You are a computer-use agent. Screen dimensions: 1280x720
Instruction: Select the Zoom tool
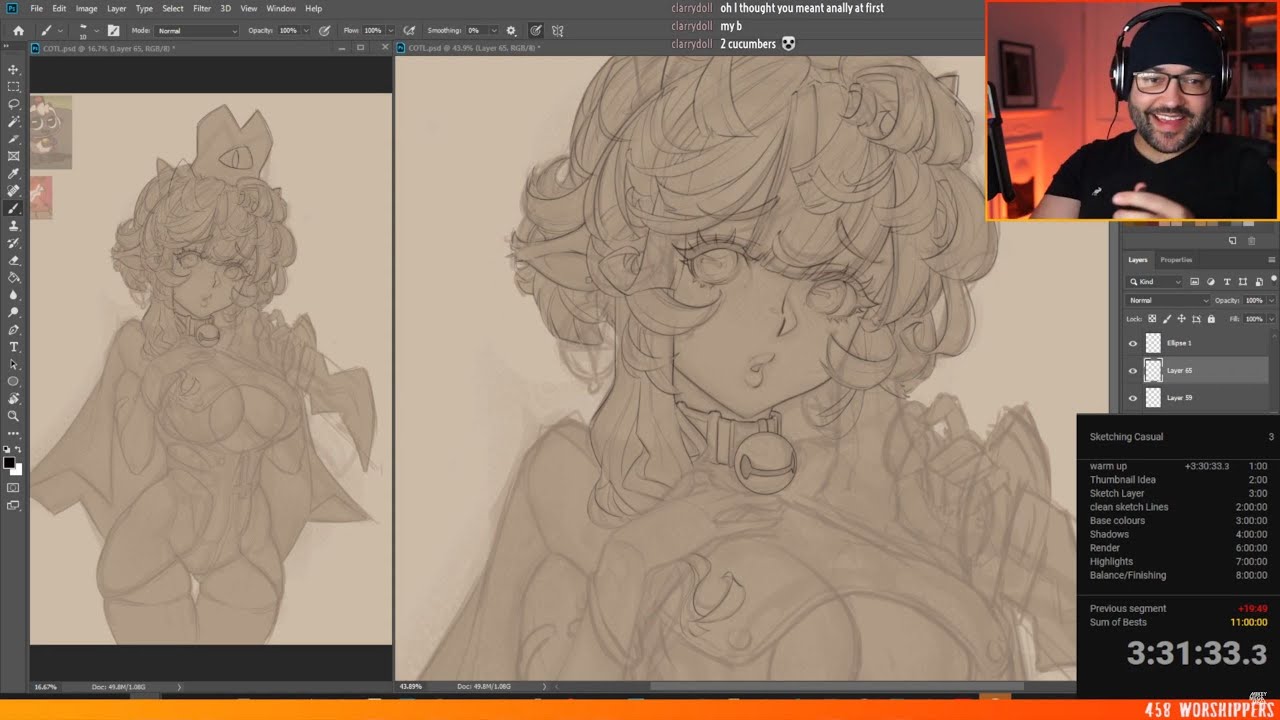(x=14, y=416)
